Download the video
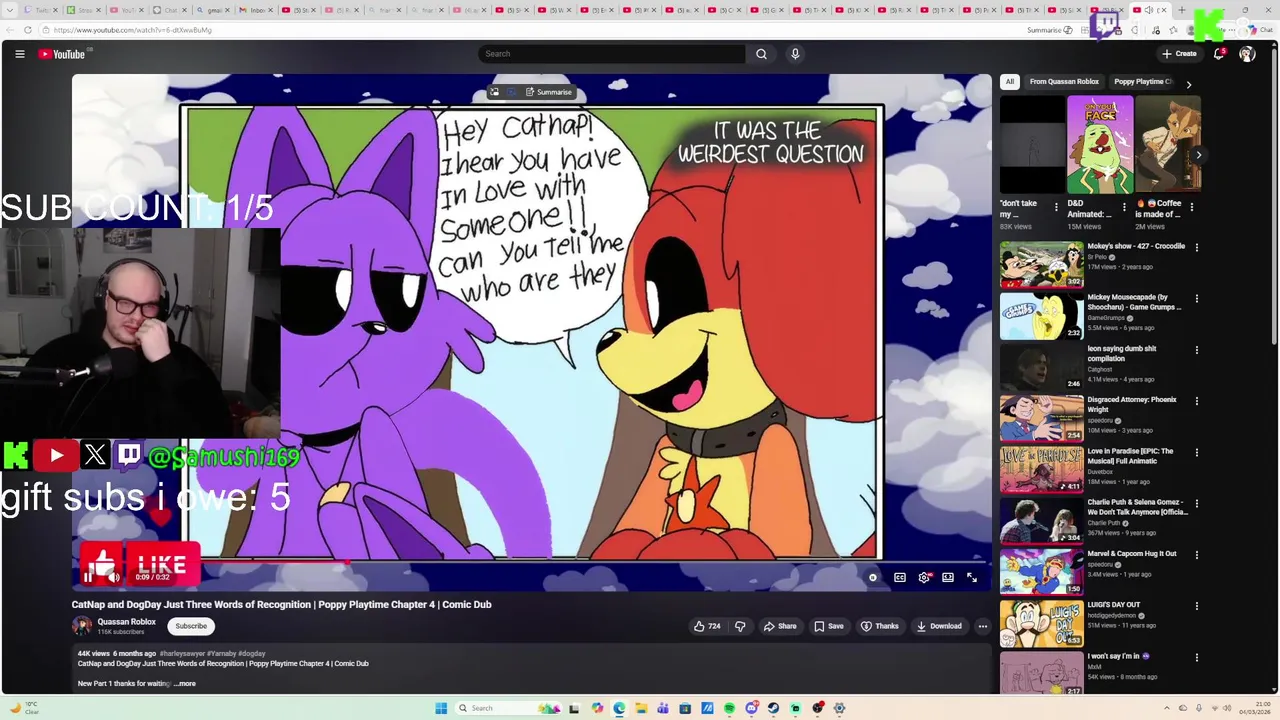1280x720 pixels. [x=939, y=626]
